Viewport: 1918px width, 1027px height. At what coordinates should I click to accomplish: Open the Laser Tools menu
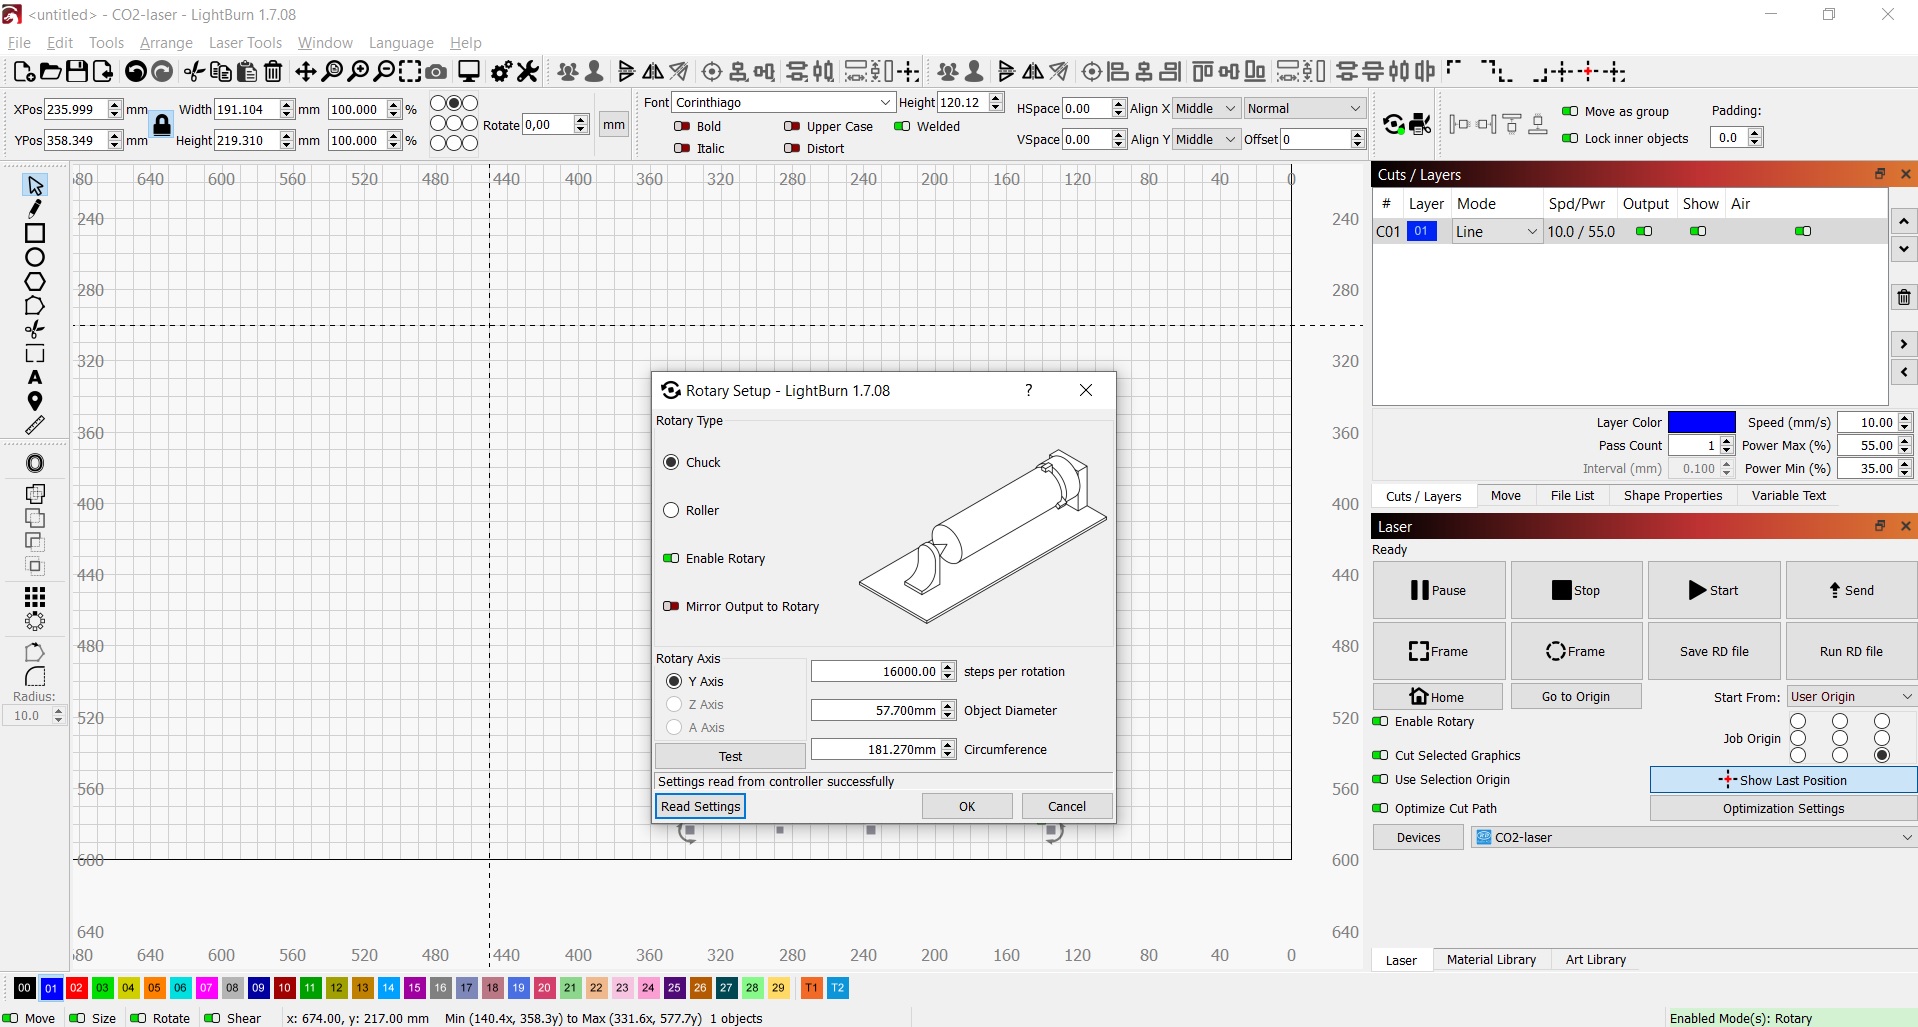[x=245, y=42]
